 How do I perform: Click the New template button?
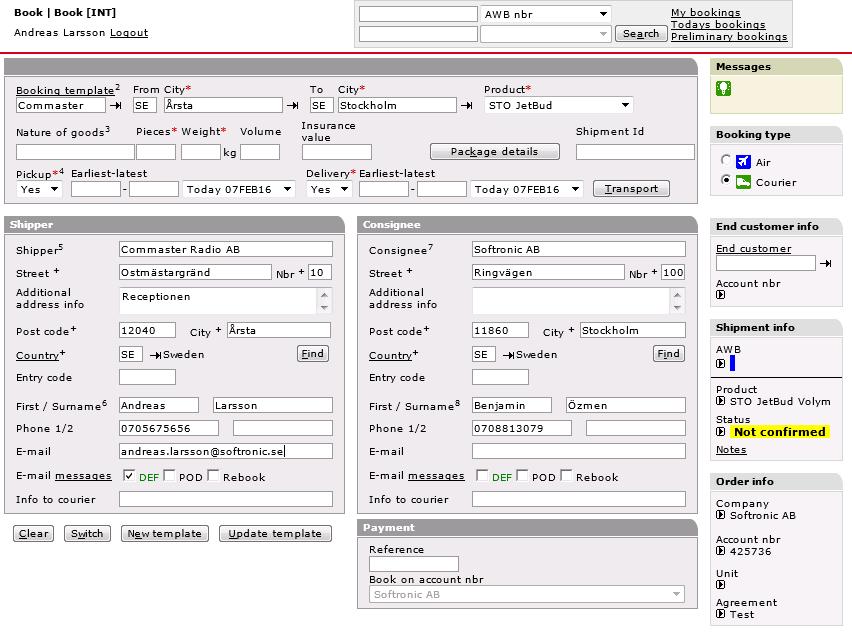coord(164,534)
